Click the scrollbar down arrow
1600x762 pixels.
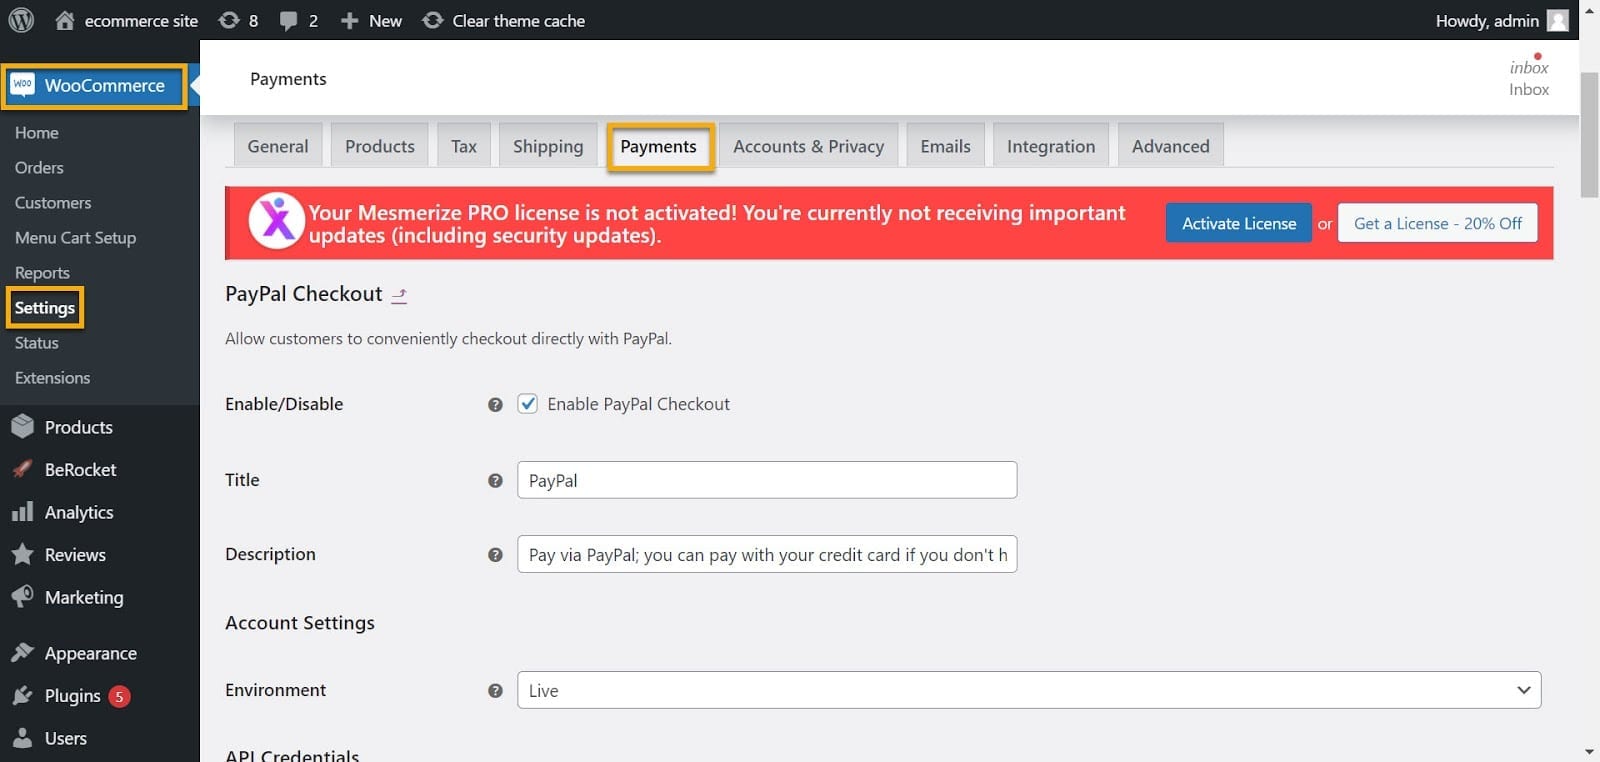[x=1589, y=752]
